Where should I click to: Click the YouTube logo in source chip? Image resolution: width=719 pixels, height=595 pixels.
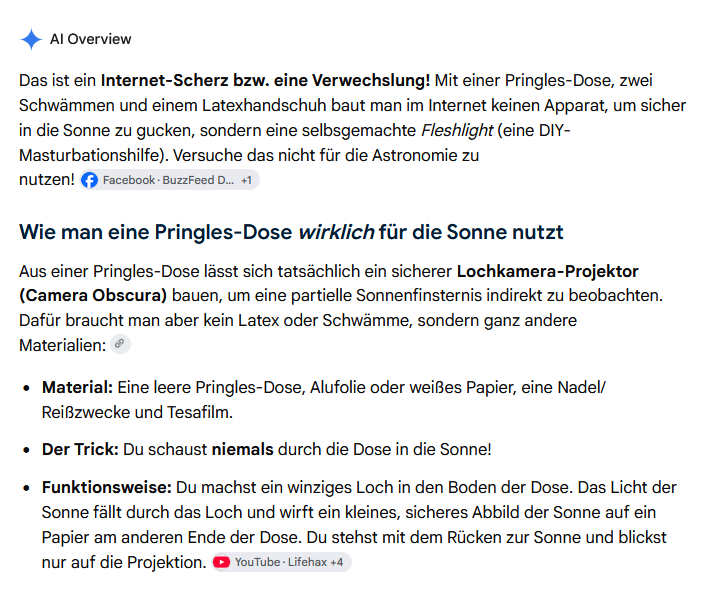(221, 562)
